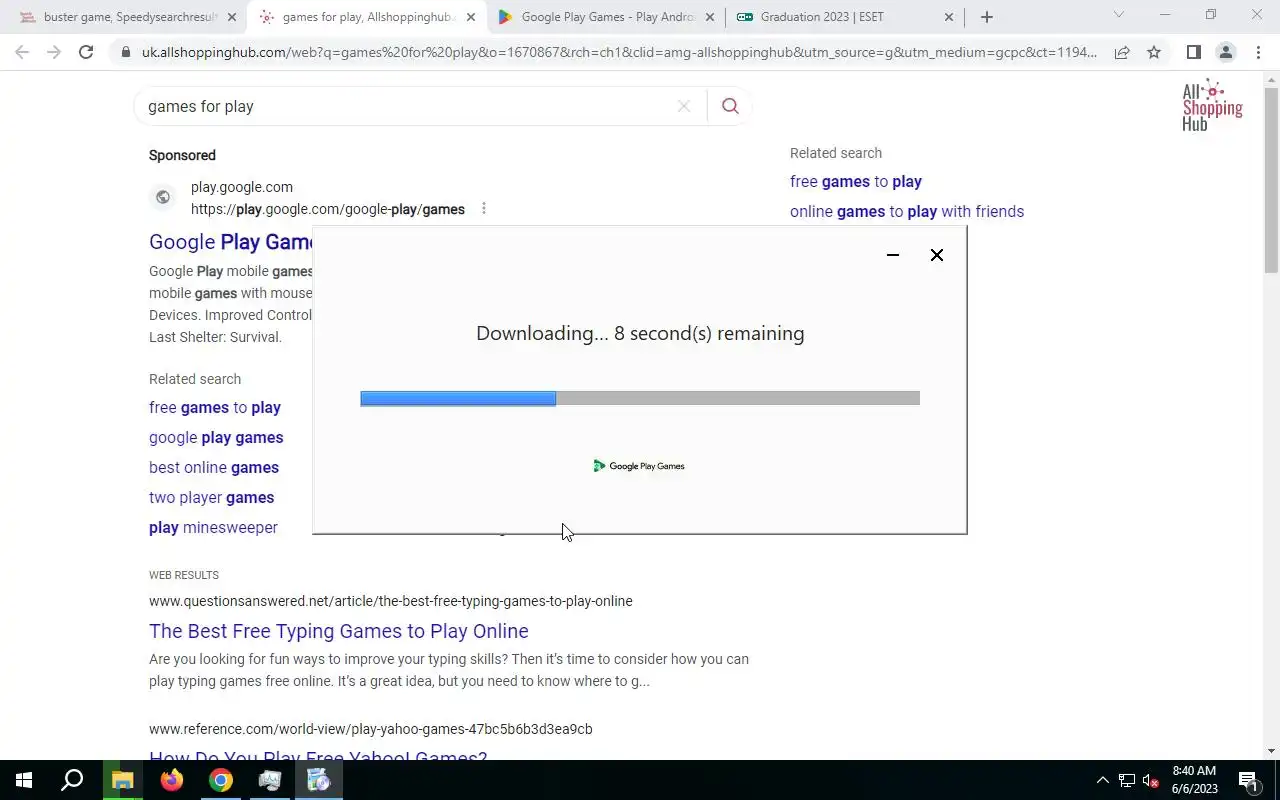1280x800 pixels.
Task: Open best online games related search
Action: [214, 467]
